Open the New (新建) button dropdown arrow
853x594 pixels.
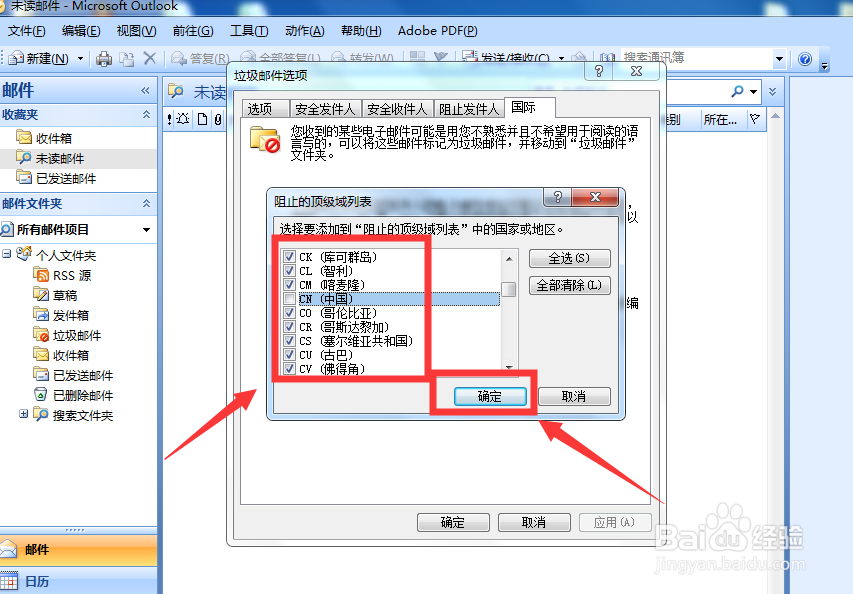[x=81, y=58]
